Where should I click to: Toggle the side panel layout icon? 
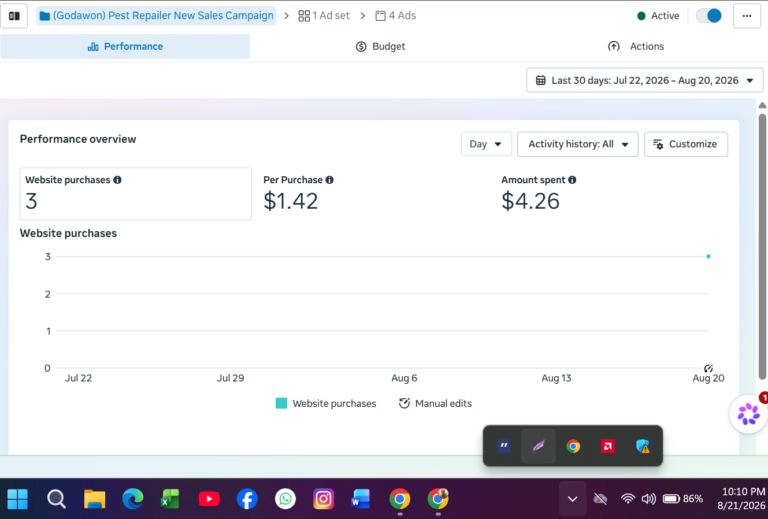[x=14, y=16]
